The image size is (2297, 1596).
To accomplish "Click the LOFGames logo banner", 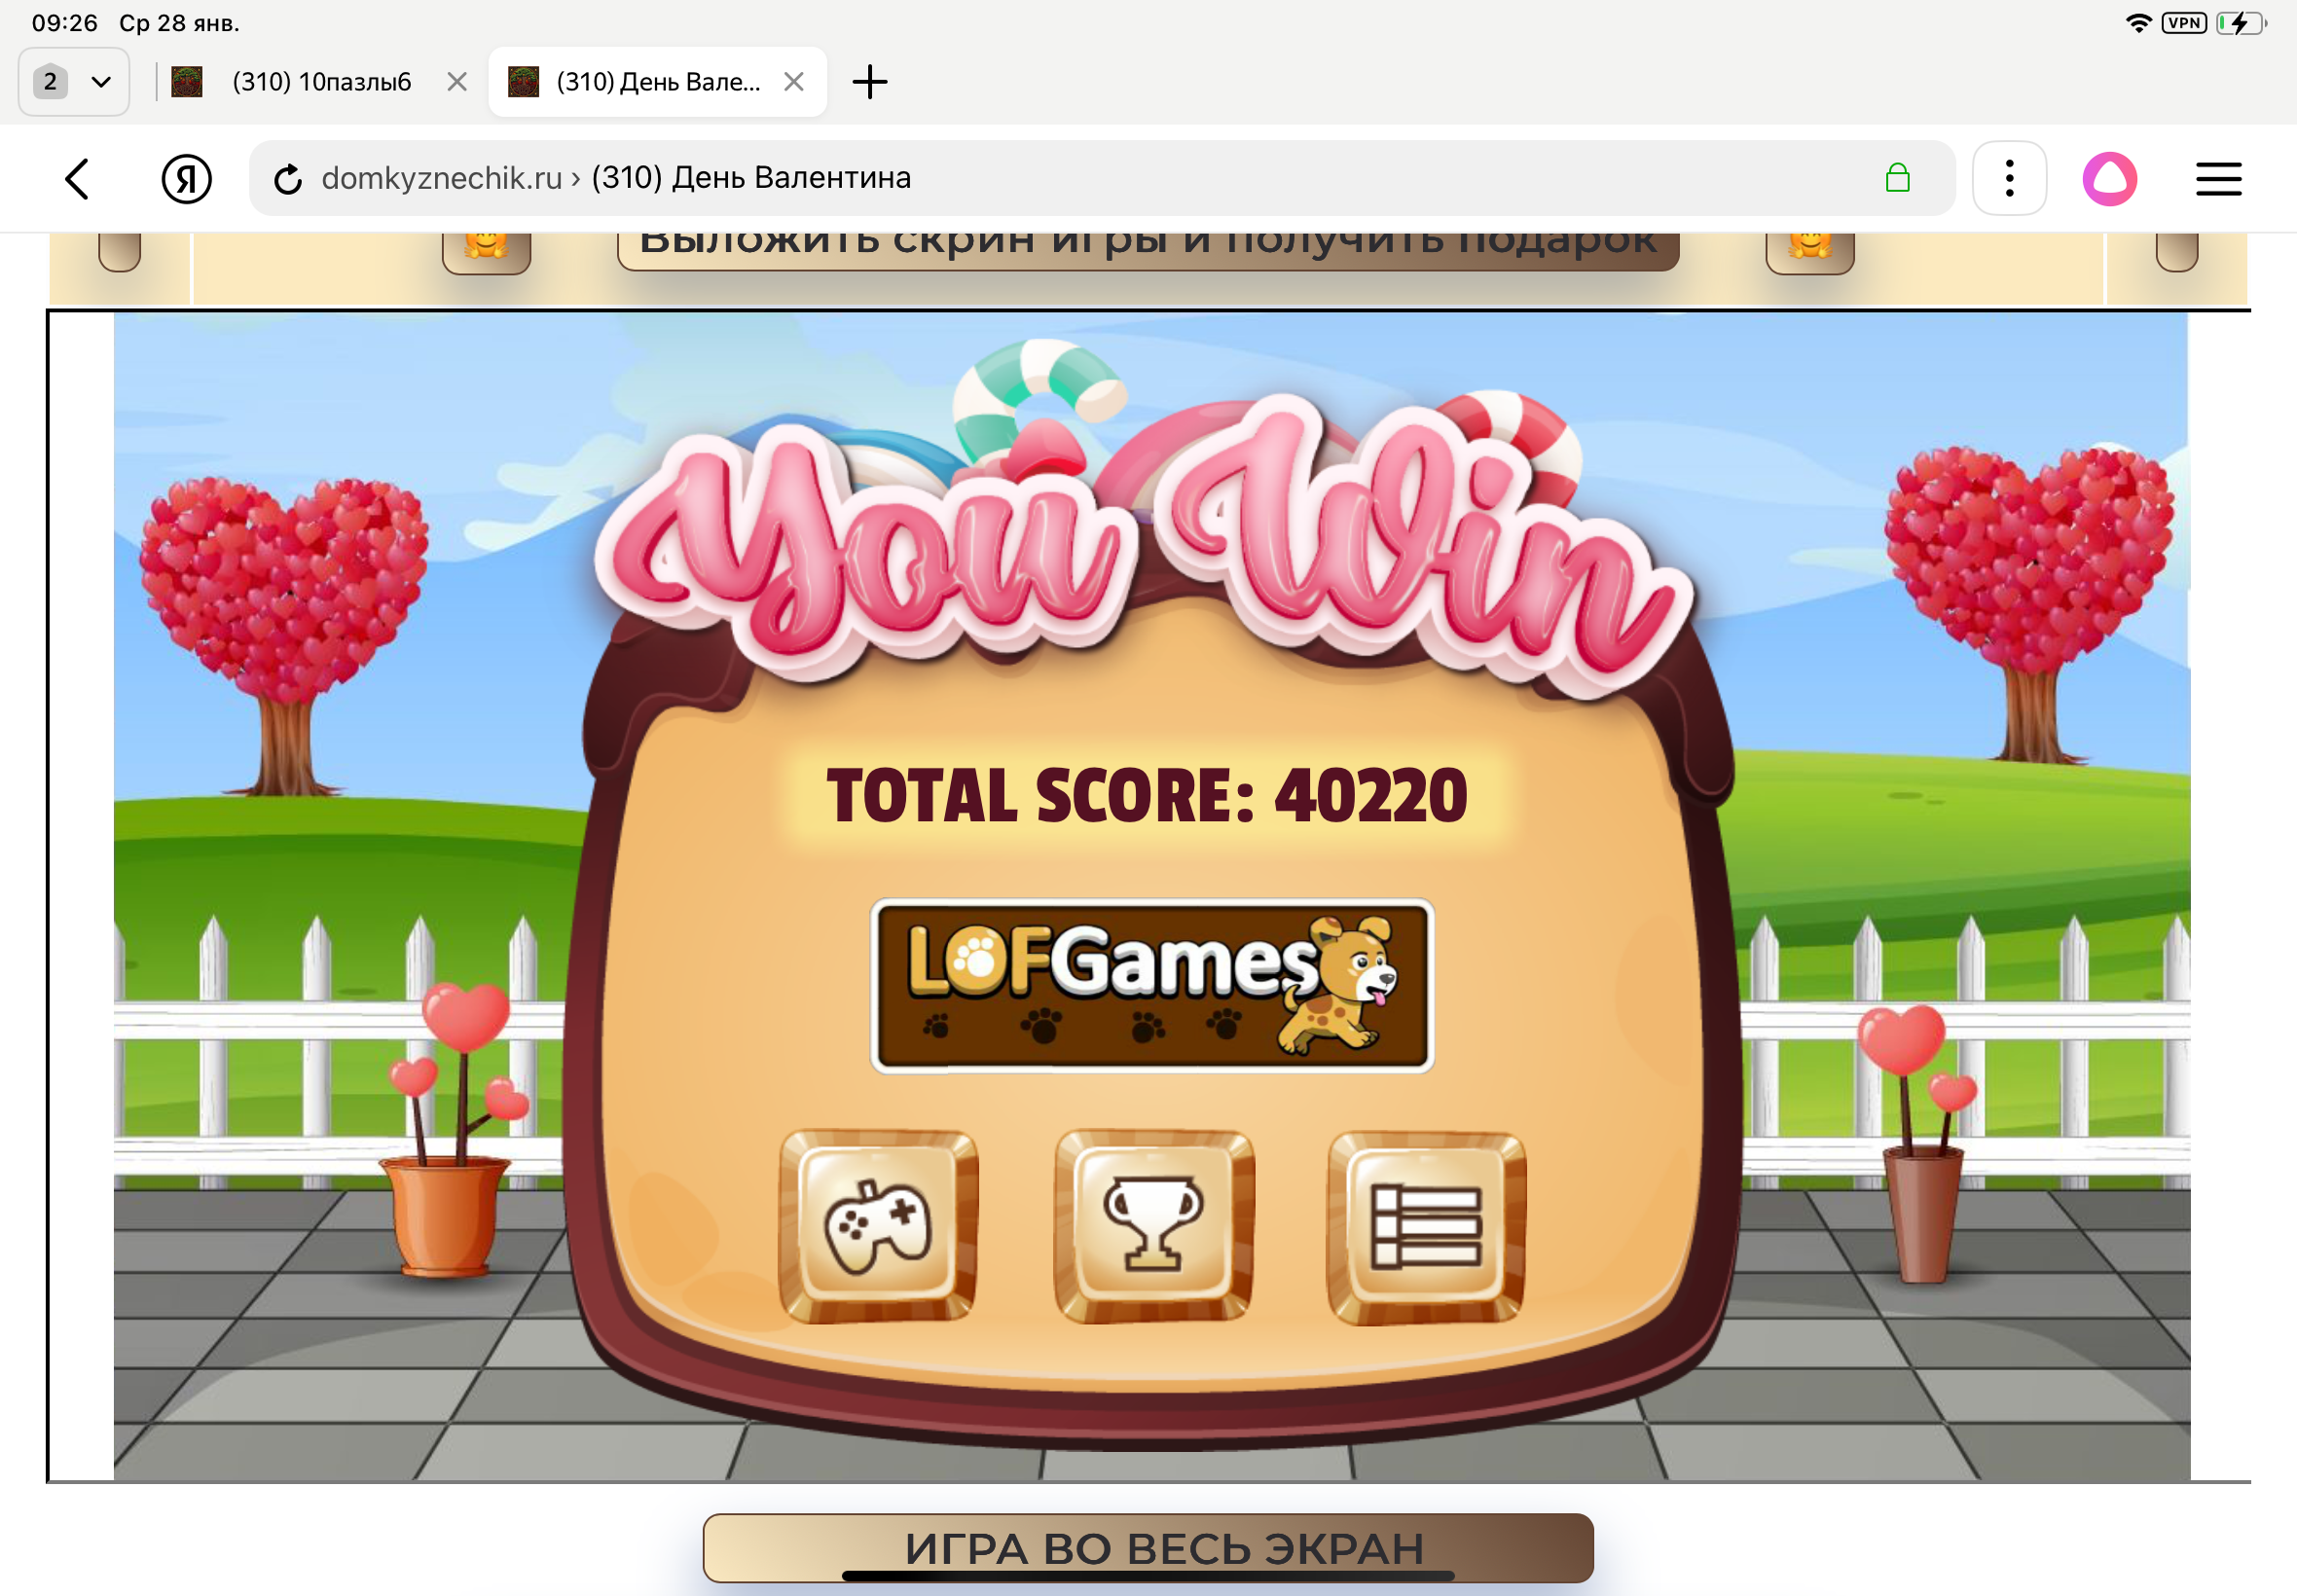I will (x=1152, y=985).
